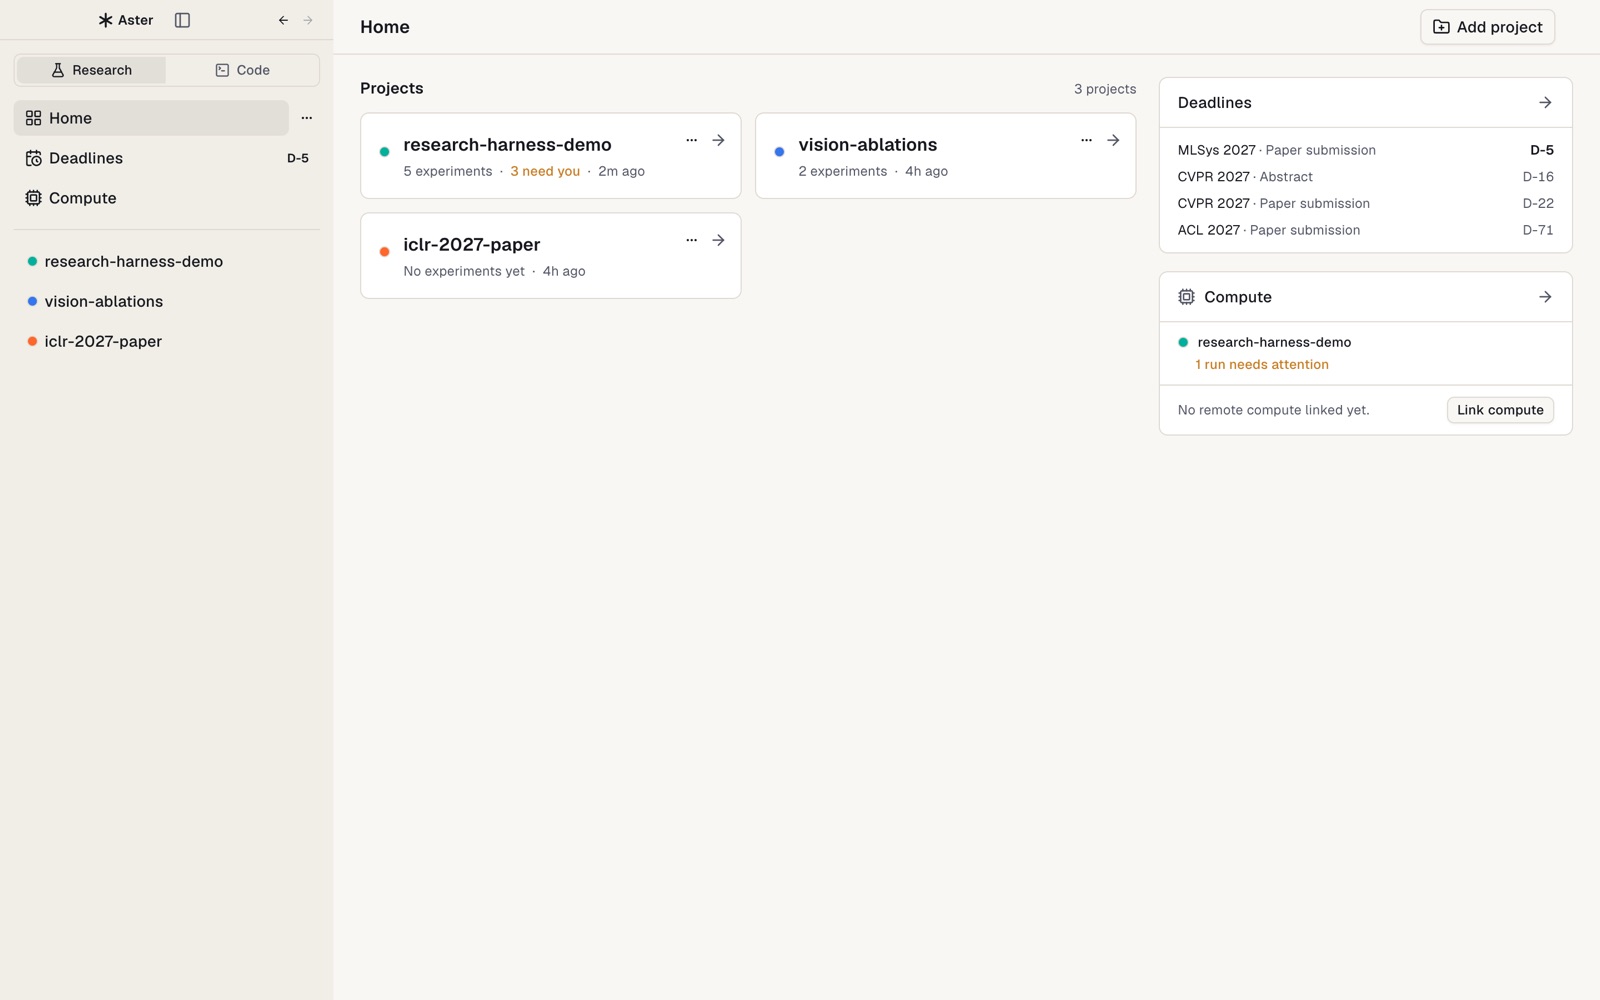Select the CVPR 2027 Abstract deadline row
Viewport: 1600px width, 1000px height.
1365,177
